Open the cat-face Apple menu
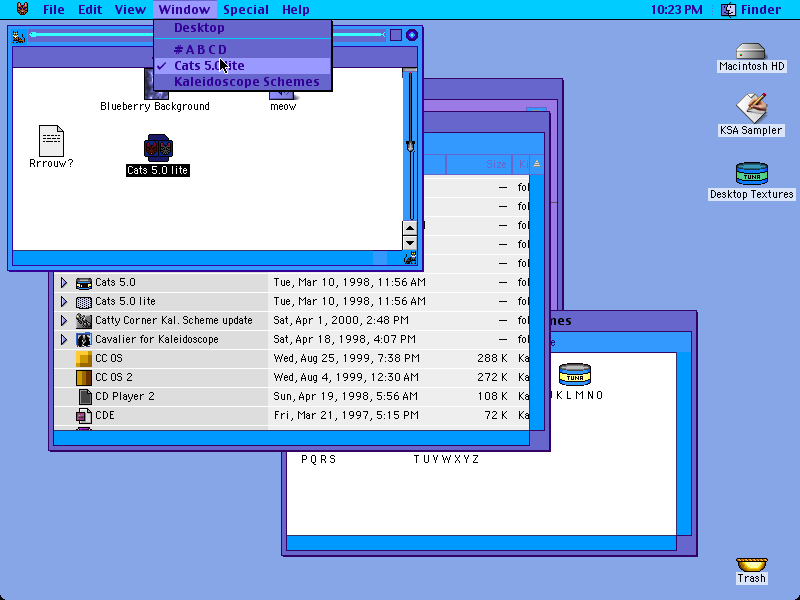The image size is (800, 600). point(22,9)
